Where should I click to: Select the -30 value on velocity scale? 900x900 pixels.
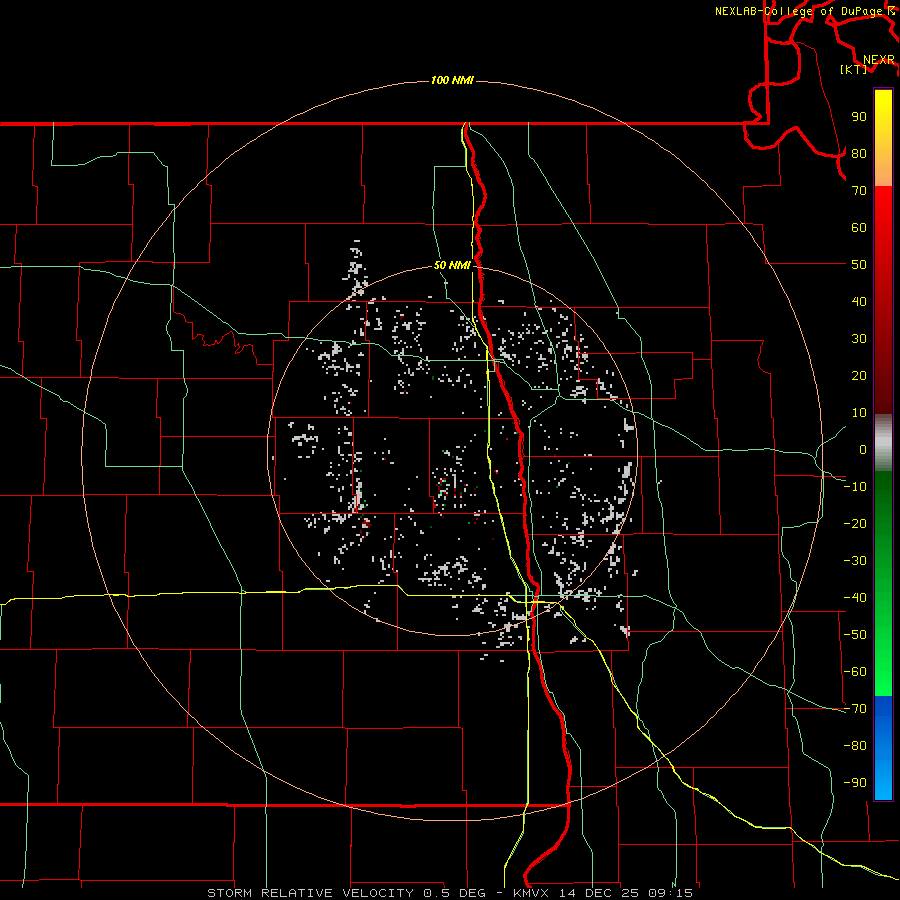(855, 561)
